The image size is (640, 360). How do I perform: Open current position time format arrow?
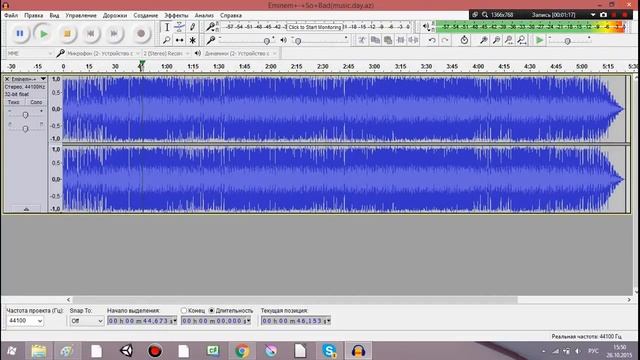coord(329,321)
